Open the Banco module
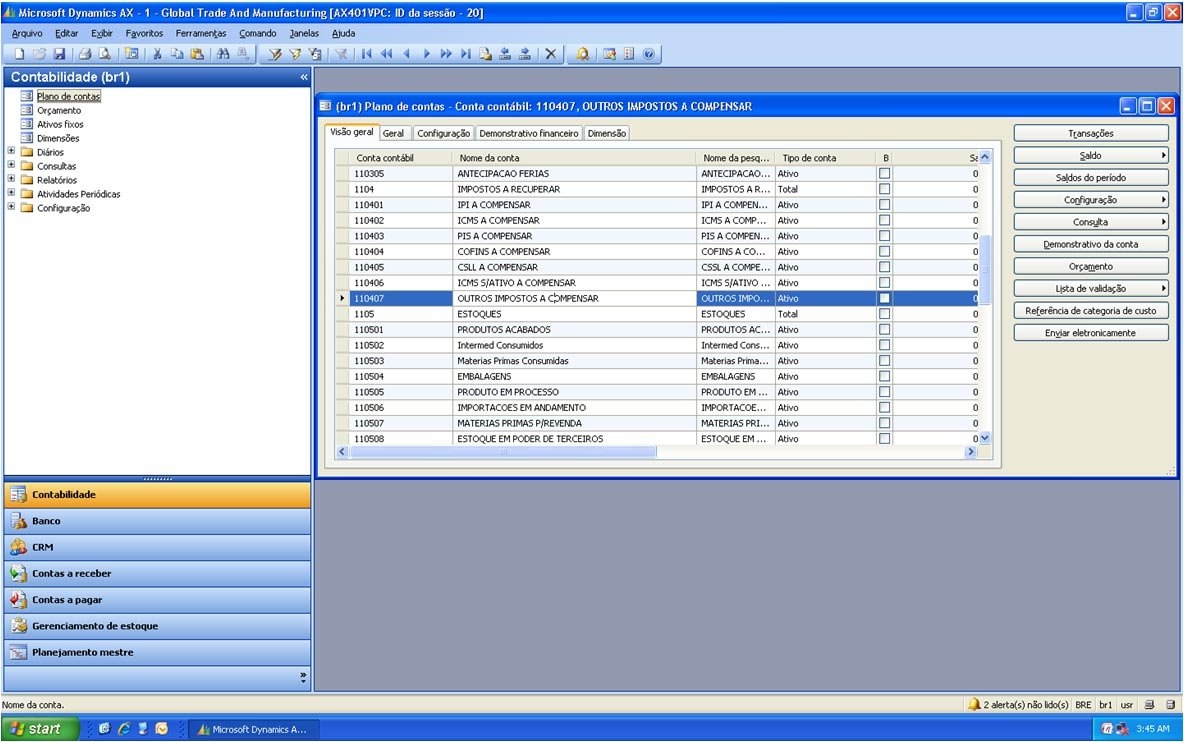The width and height of the screenshot is (1184, 742). pos(157,521)
